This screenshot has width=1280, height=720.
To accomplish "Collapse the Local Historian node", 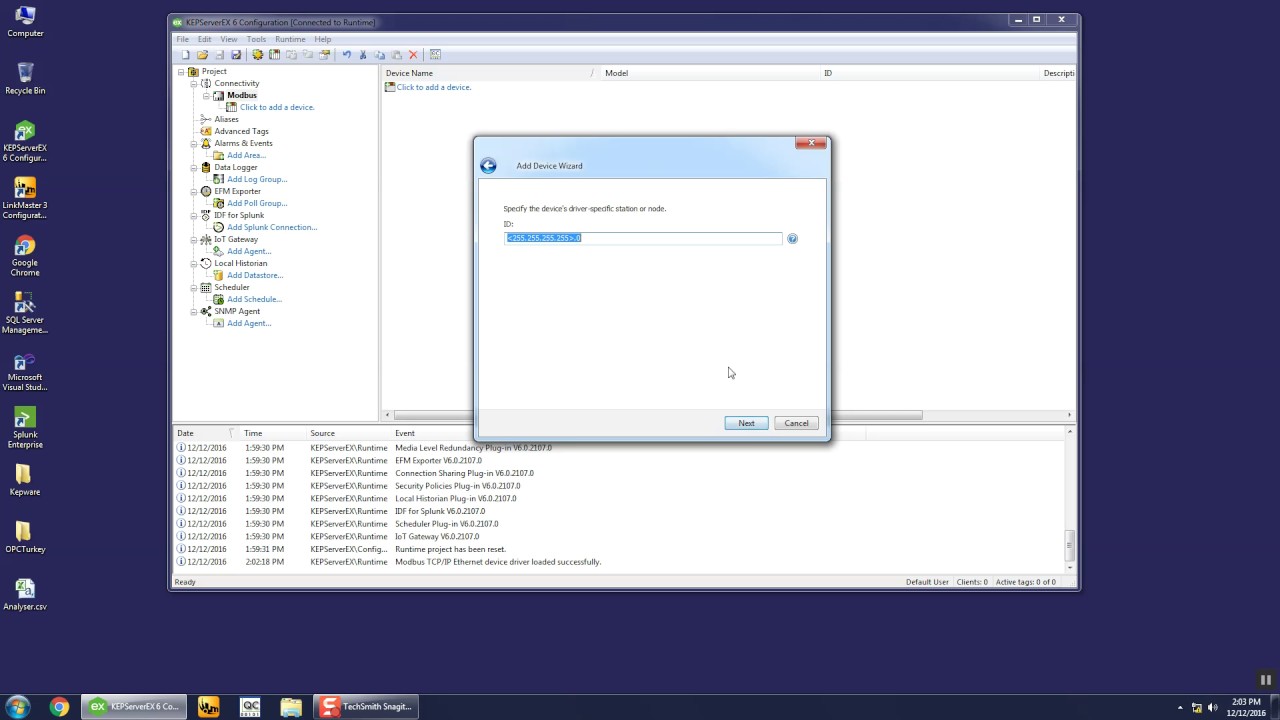I will coord(194,264).
